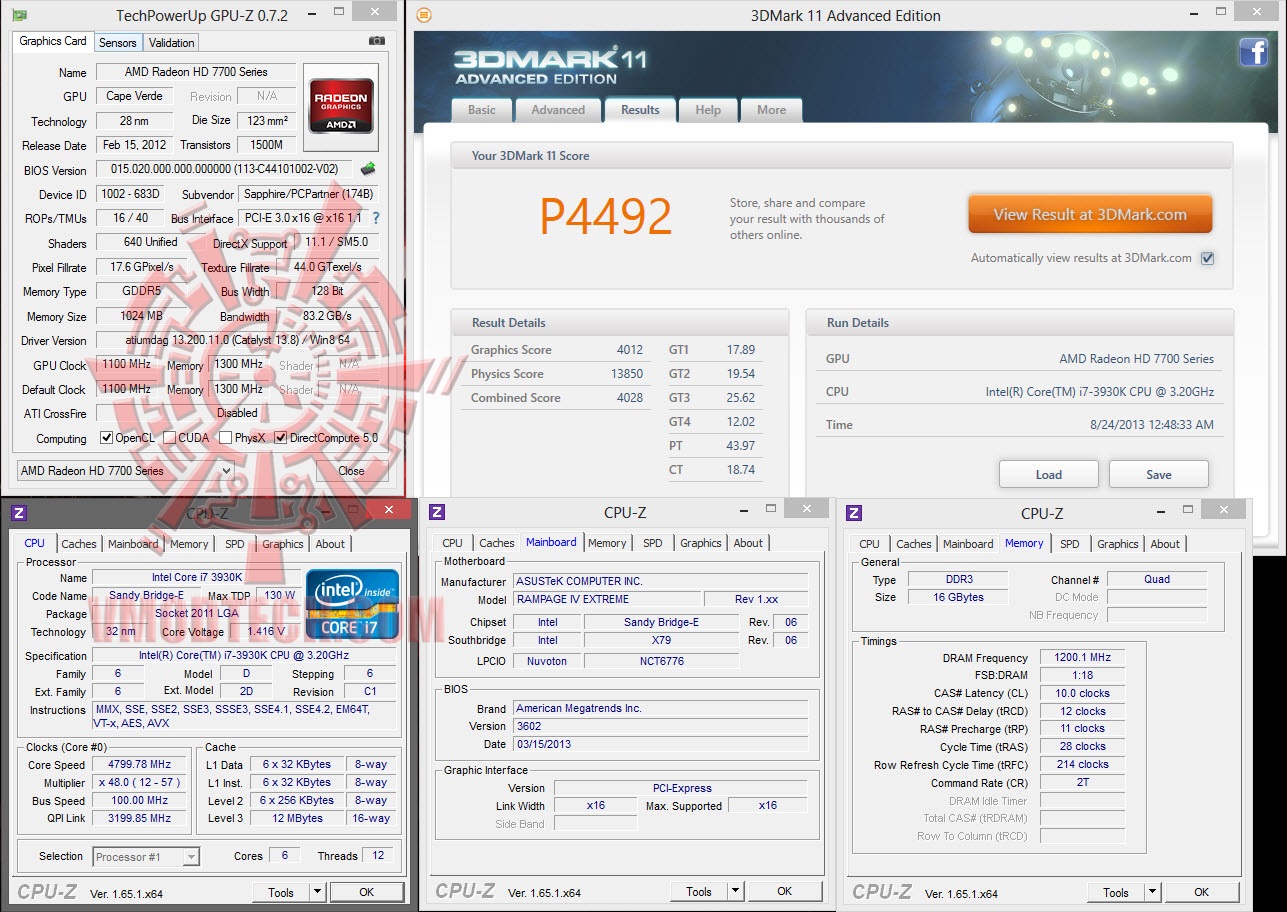Click the RAMPAGE IV EXTREME model field
Image resolution: width=1287 pixels, height=912 pixels.
click(607, 599)
